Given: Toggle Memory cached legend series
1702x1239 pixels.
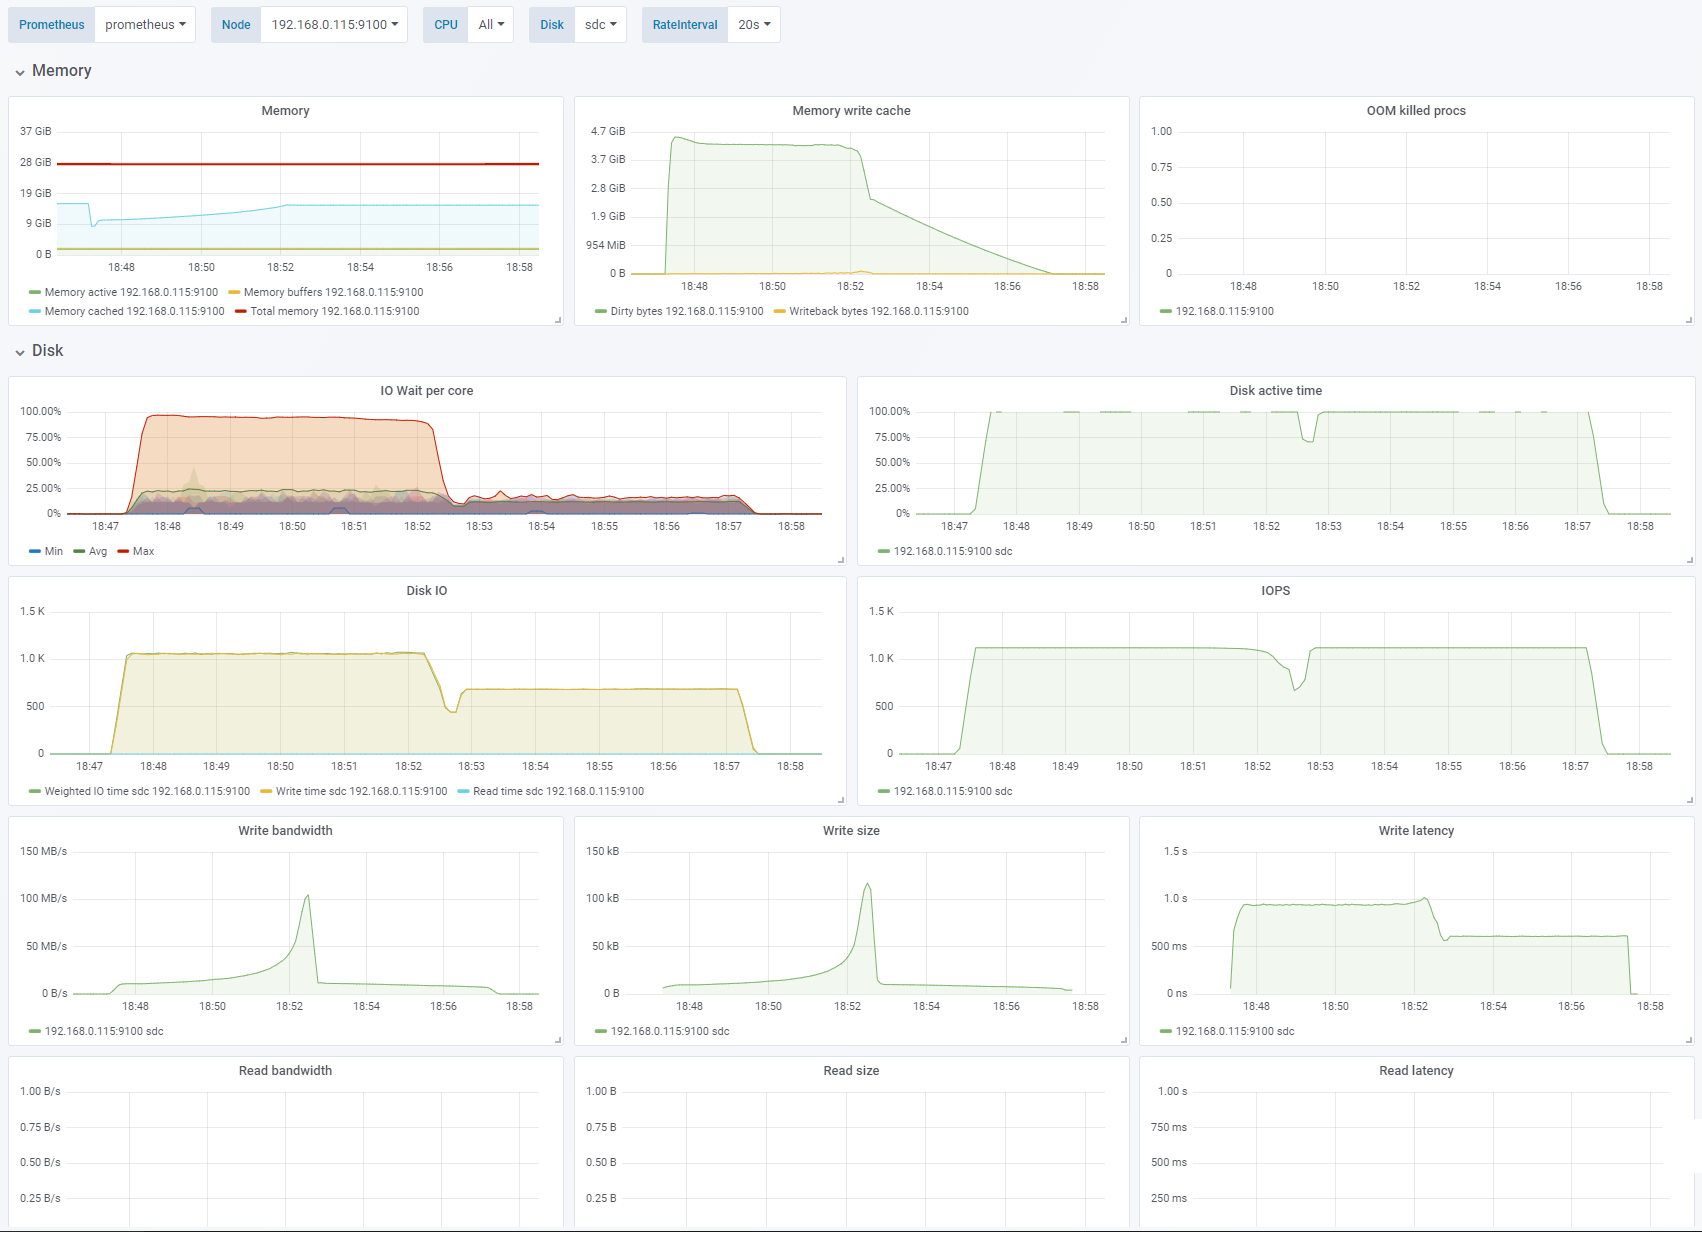Looking at the screenshot, I should (134, 312).
